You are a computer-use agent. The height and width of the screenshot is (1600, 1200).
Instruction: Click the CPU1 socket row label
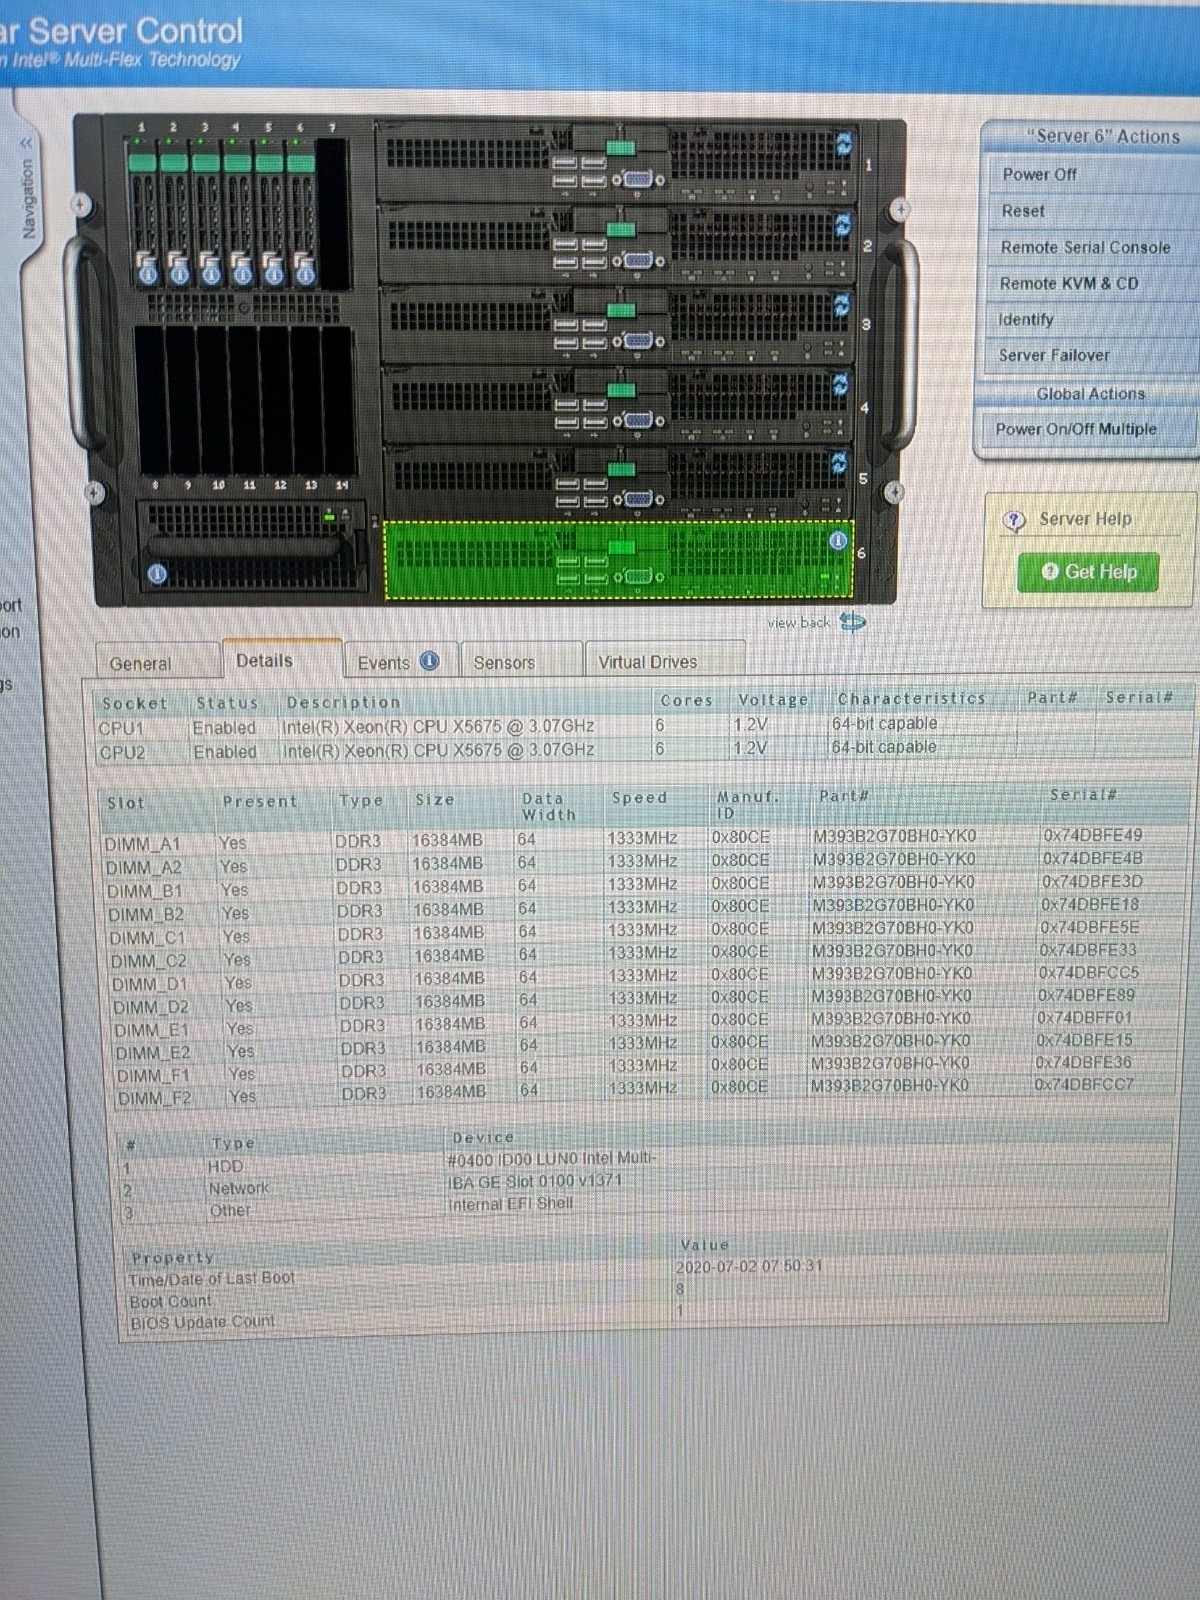pyautogui.click(x=121, y=728)
